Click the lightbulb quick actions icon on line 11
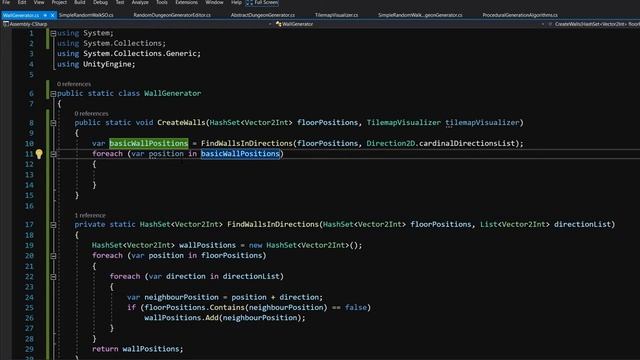This screenshot has width=640, height=360. [x=39, y=154]
